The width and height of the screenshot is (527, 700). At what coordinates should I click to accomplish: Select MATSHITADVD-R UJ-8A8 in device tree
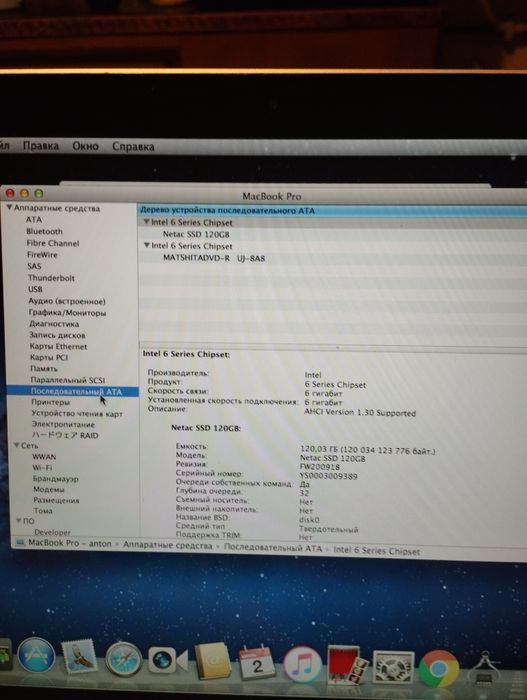(x=214, y=258)
